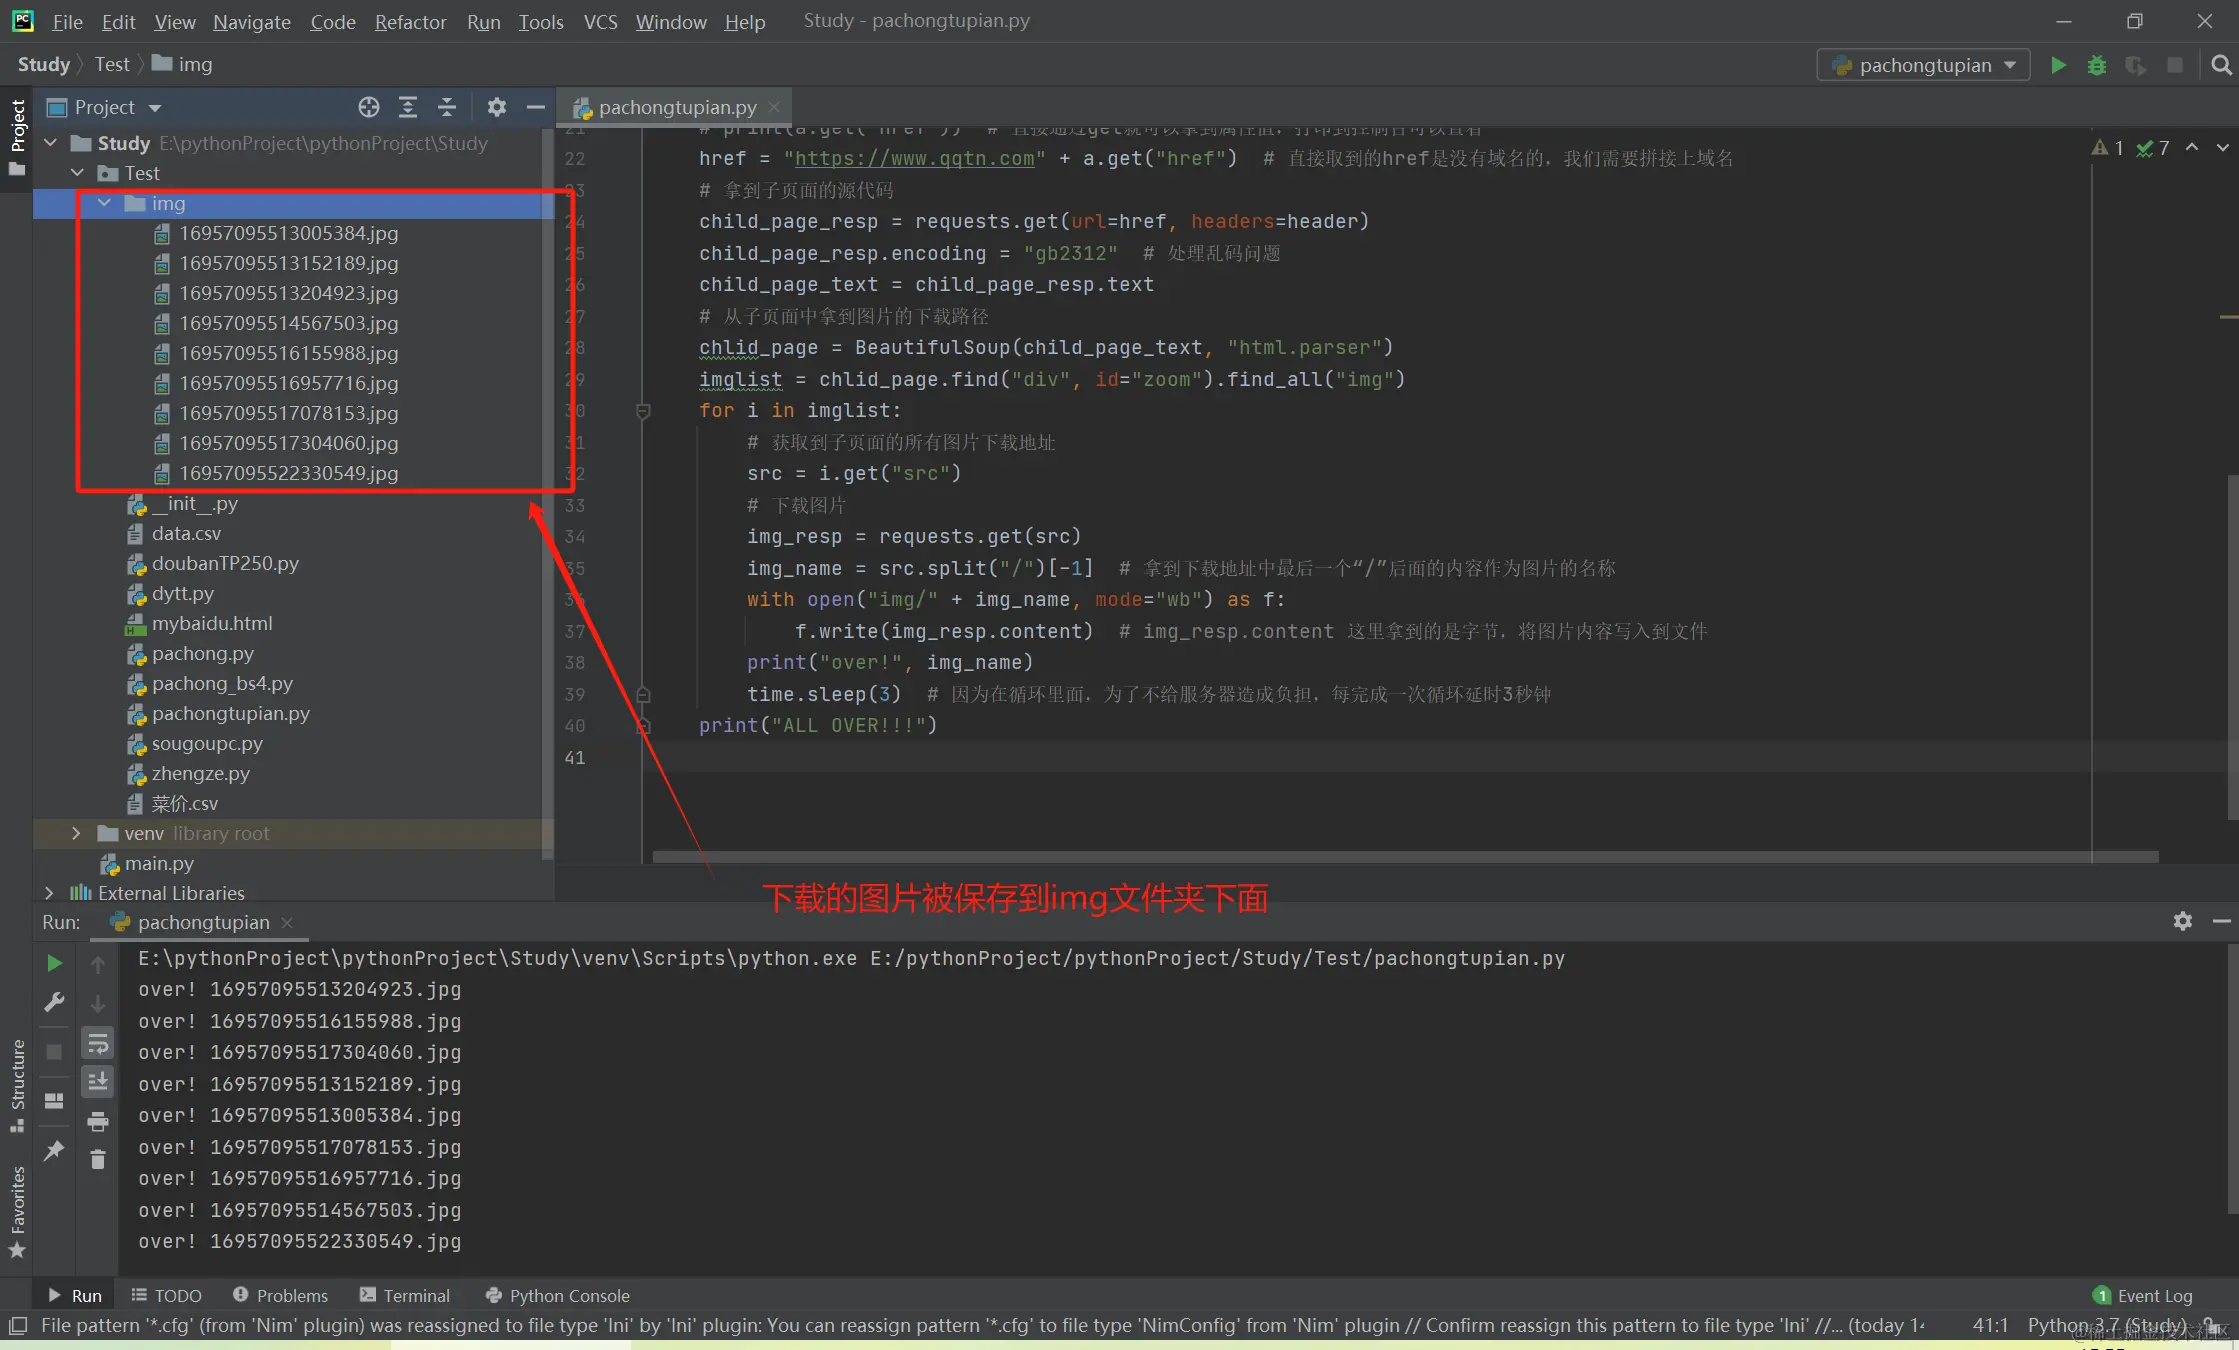This screenshot has height=1350, width=2239.
Task: Click the Stop icon in Run panel
Action: (x=55, y=1051)
